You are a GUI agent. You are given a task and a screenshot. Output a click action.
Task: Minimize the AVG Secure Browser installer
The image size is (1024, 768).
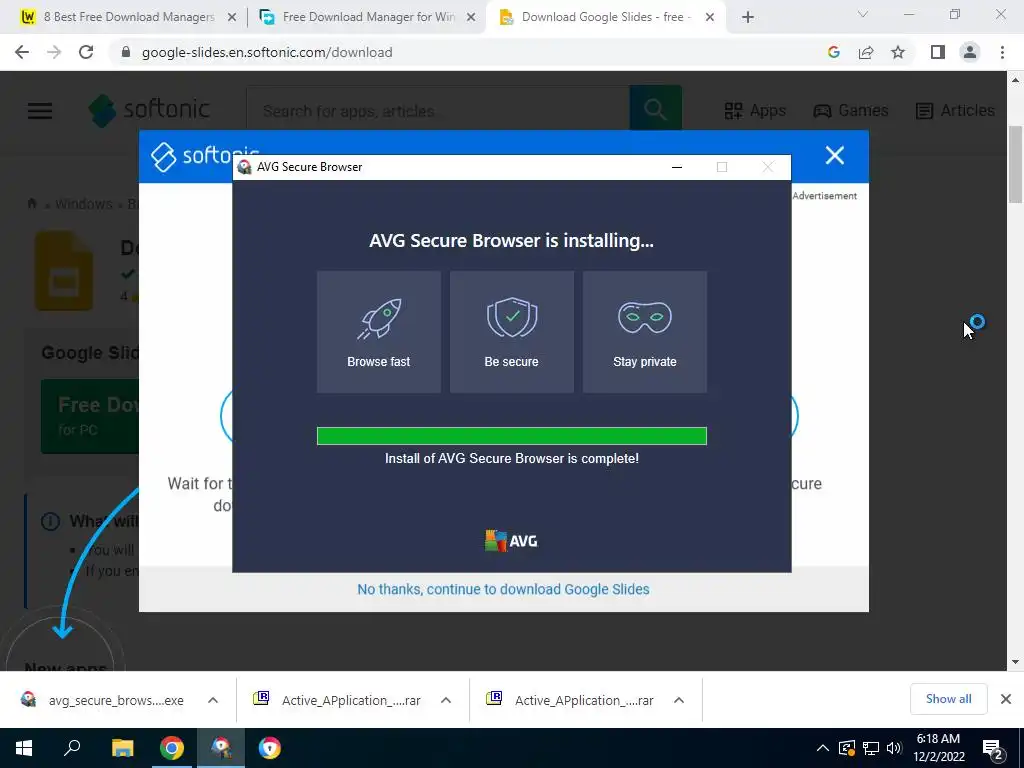coord(677,167)
